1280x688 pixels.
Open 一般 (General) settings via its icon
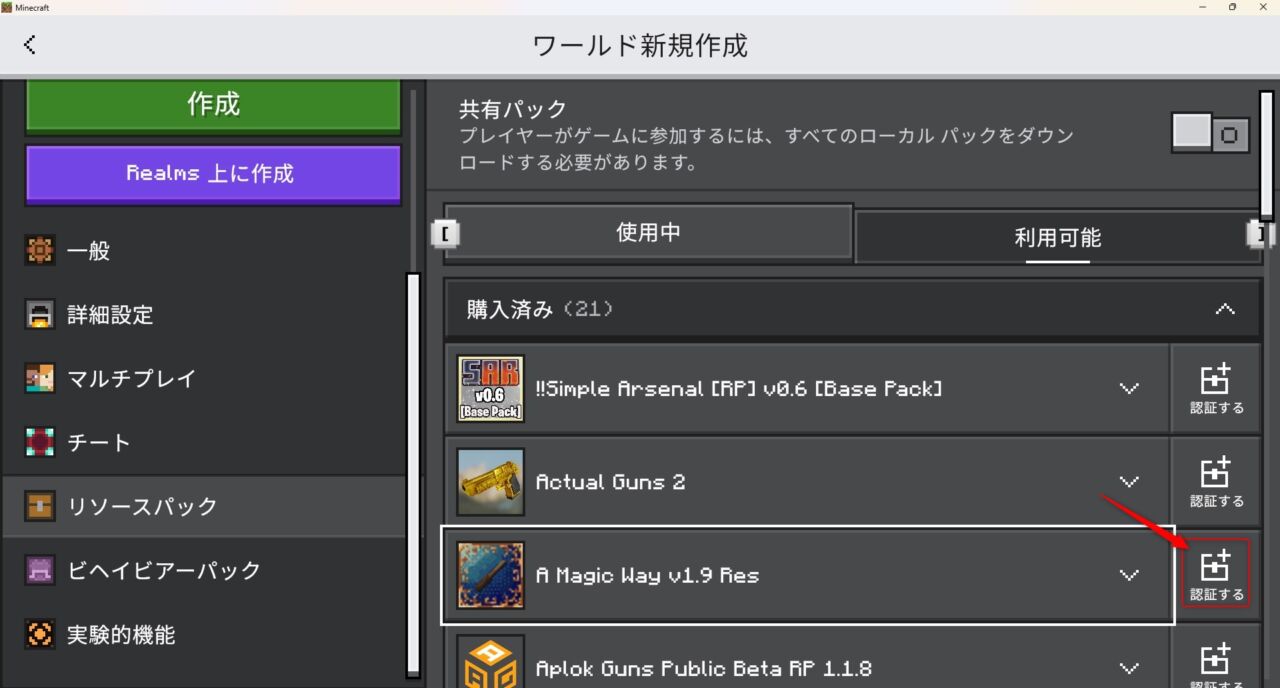[x=40, y=251]
